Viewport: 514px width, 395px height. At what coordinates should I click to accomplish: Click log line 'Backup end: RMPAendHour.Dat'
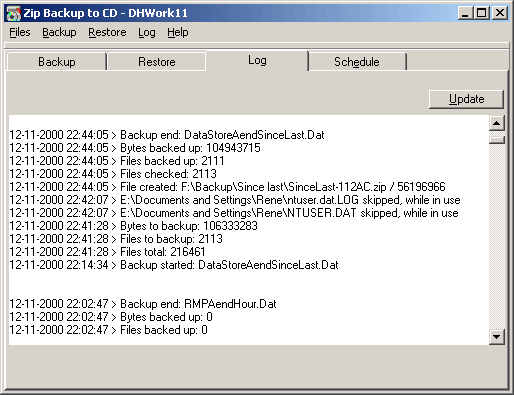[x=143, y=304]
